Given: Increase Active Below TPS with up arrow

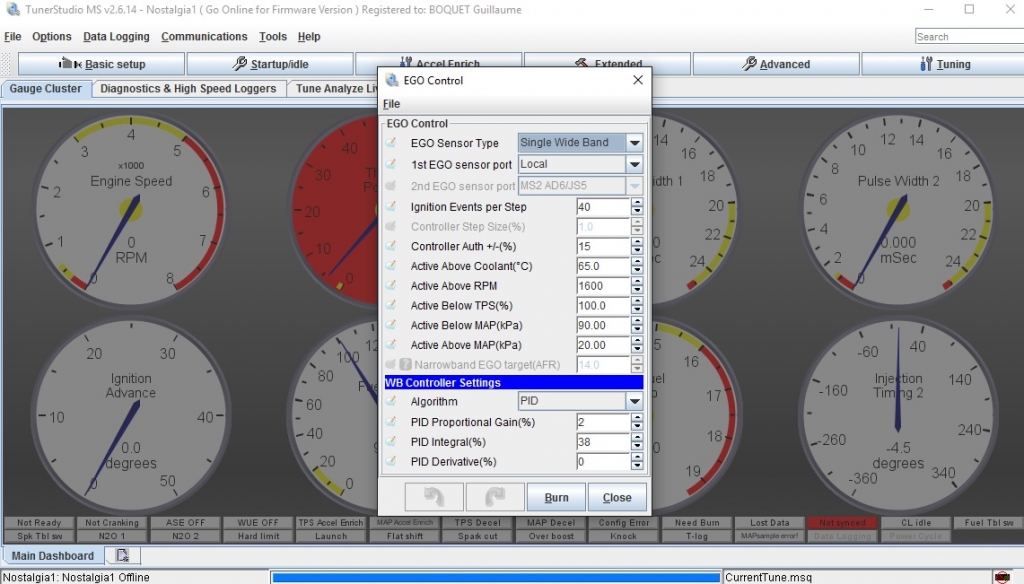Looking at the screenshot, I should point(637,300).
